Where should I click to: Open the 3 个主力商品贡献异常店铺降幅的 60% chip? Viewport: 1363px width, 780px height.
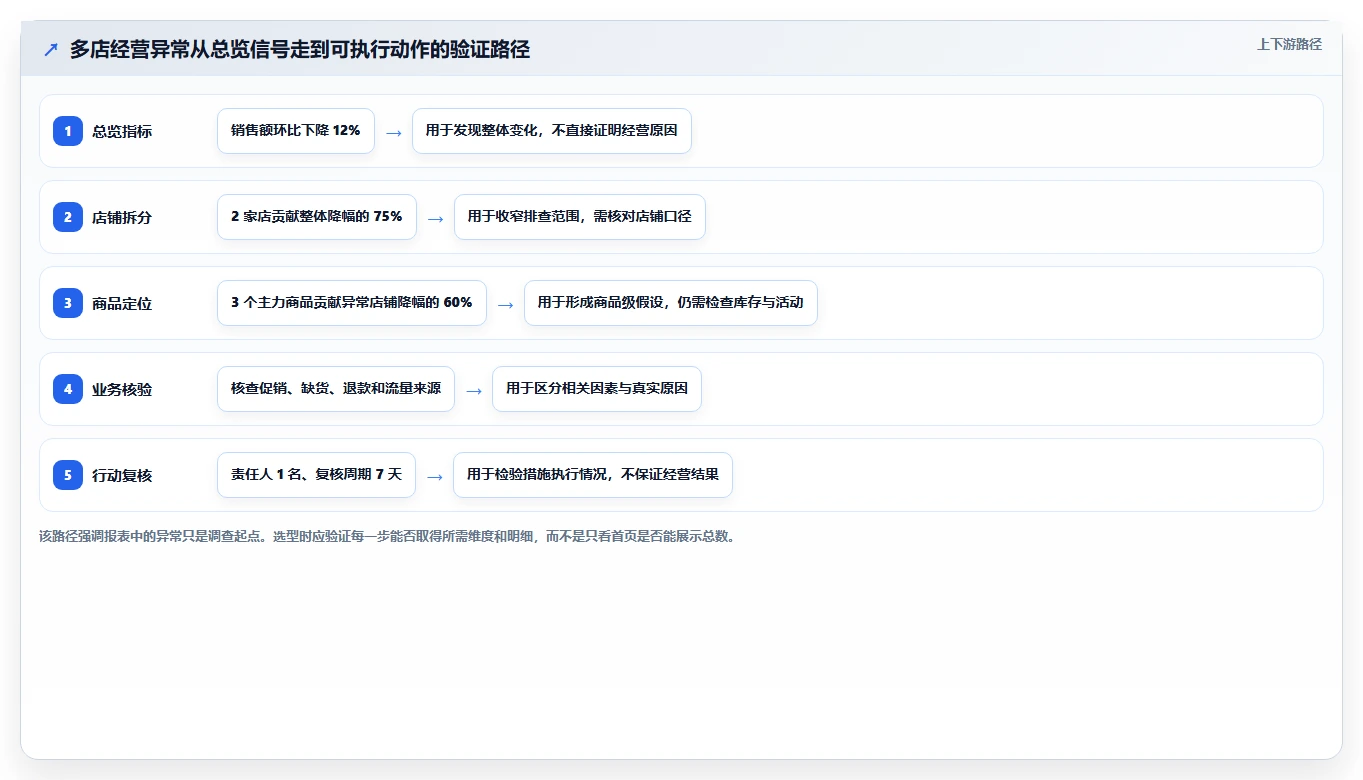tap(352, 303)
